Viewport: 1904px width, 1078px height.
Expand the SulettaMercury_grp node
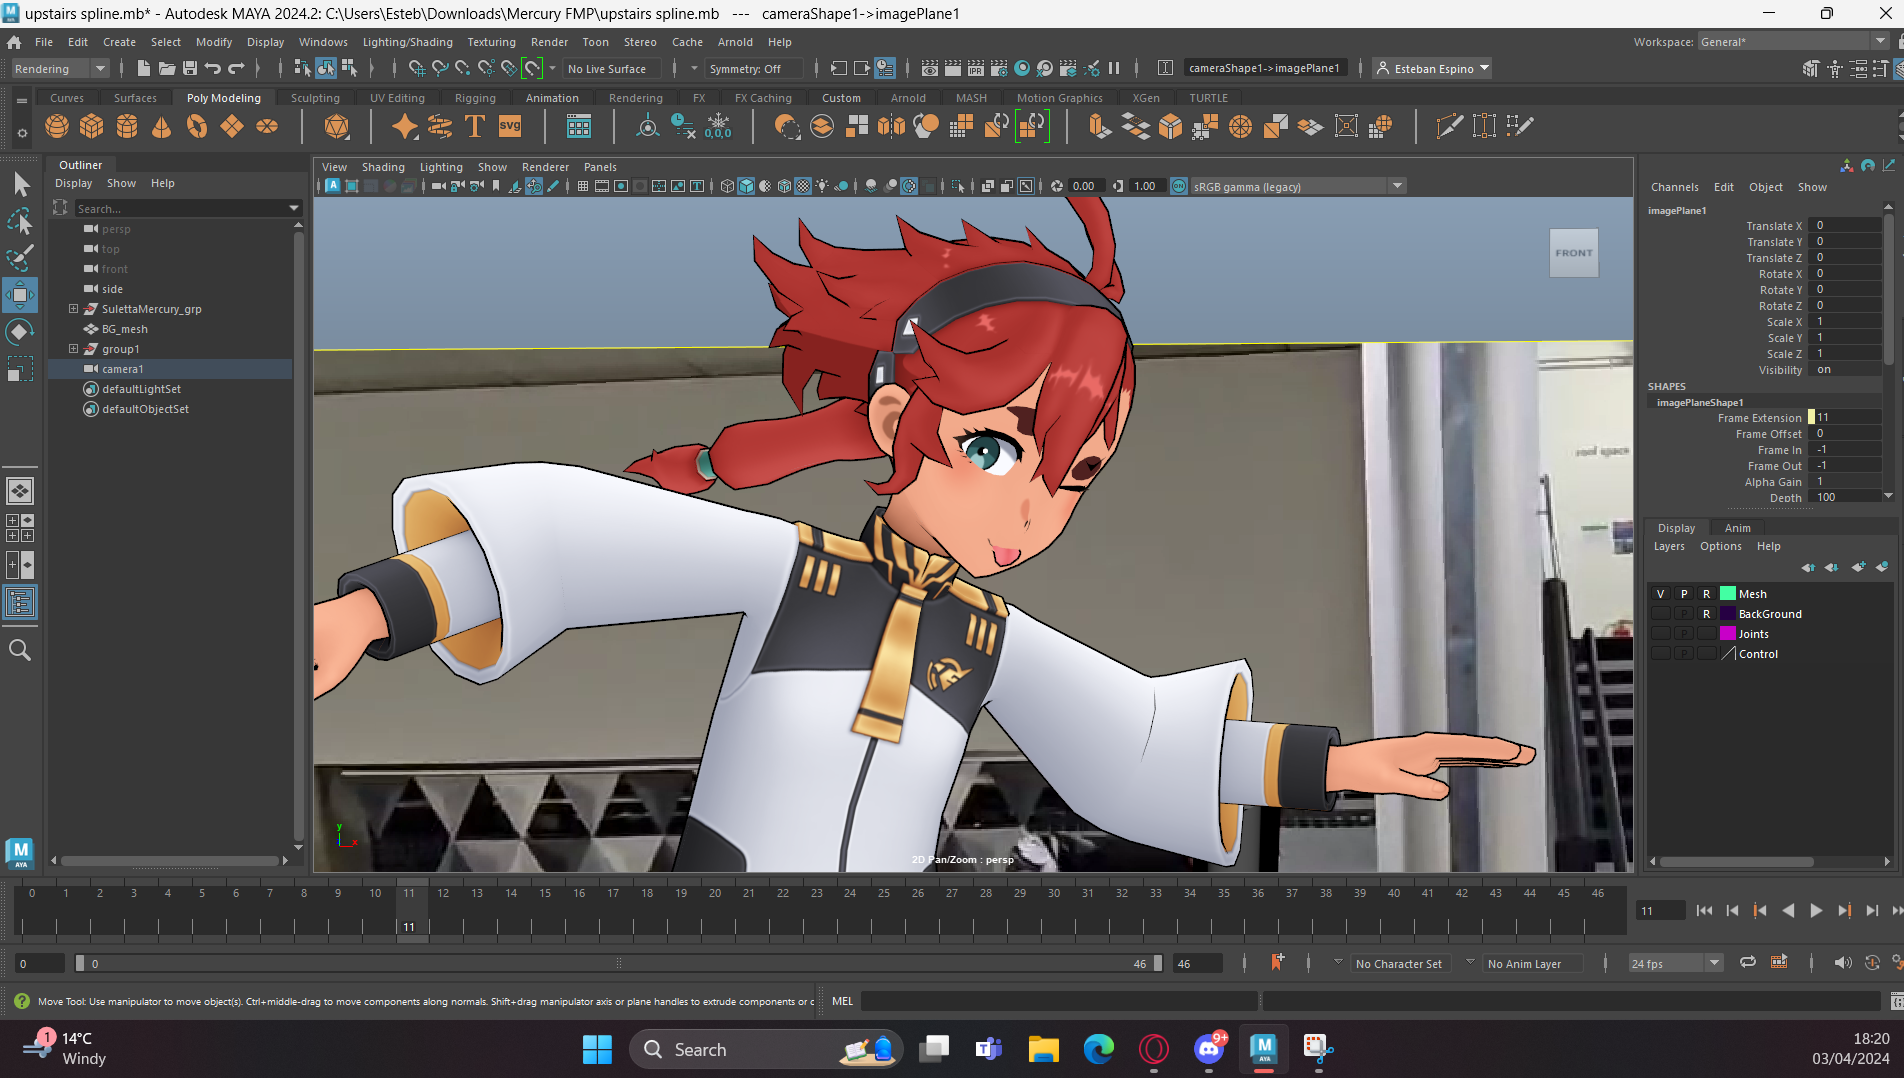coord(73,309)
